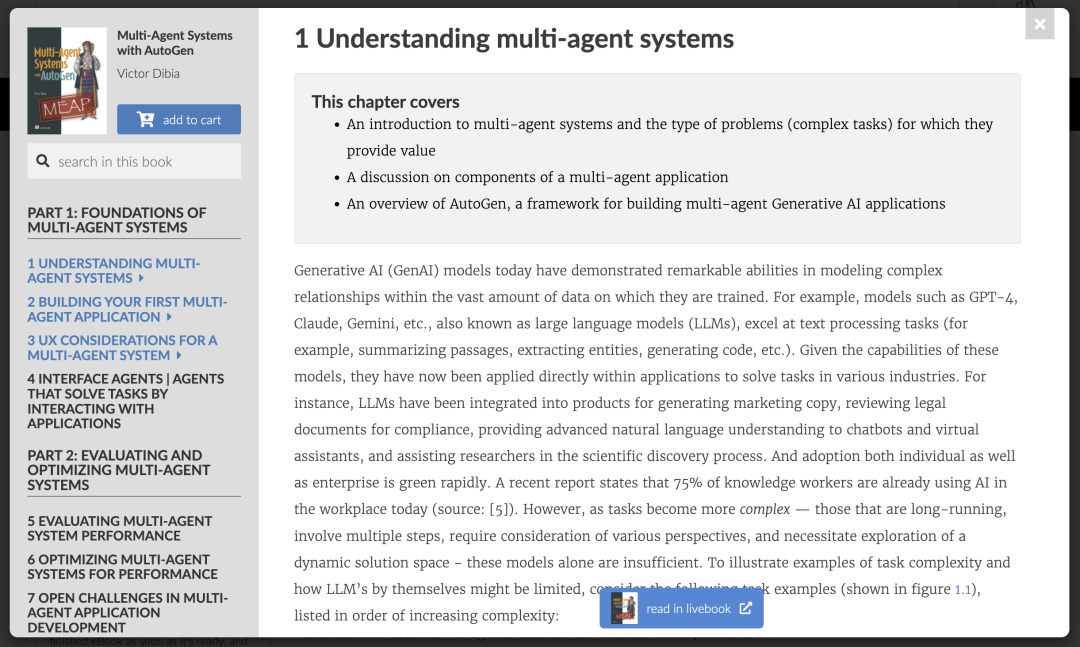
Task: Open the Multi-Agent Systems book cover image
Action: pyautogui.click(x=67, y=81)
